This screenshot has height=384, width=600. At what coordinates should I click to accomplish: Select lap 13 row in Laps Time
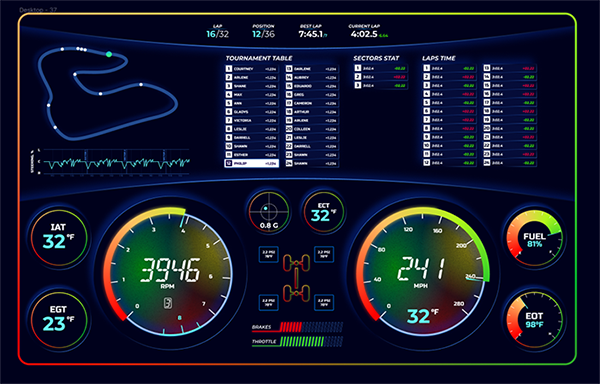(510, 68)
